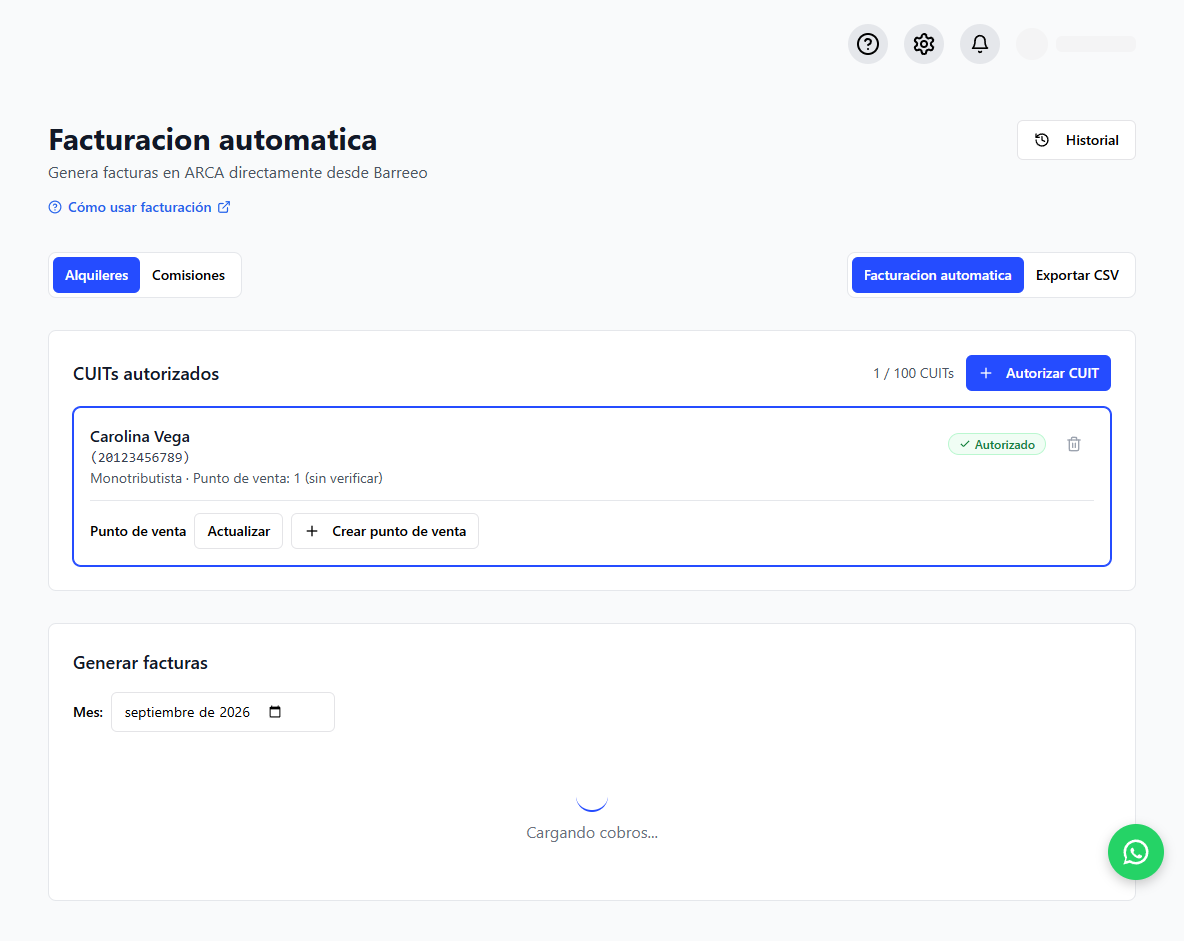This screenshot has height=941, width=1184.
Task: Click the Autorizado status badge
Action: (997, 444)
